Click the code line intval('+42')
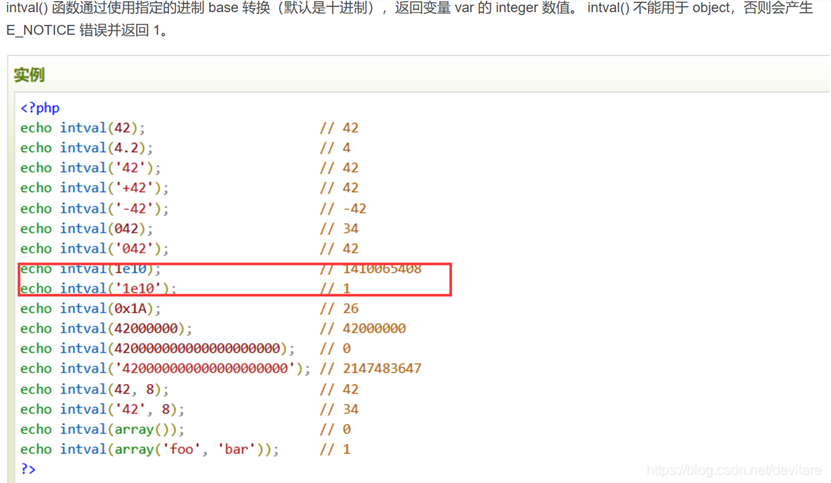This screenshot has height=483, width=831. pos(94,187)
